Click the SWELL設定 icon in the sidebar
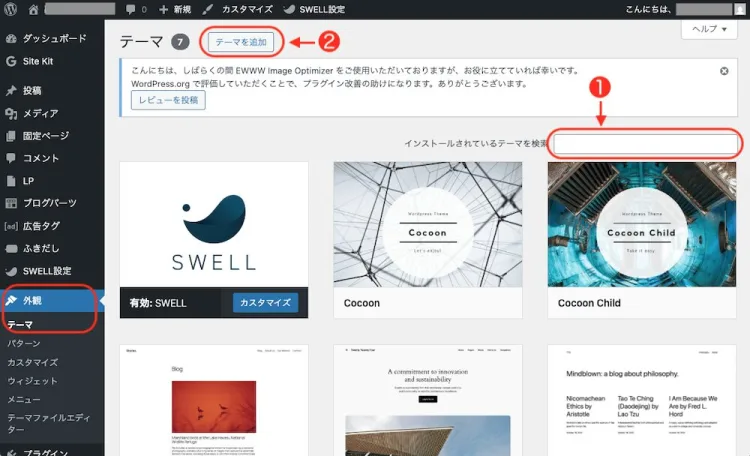This screenshot has height=456, width=750. (x=11, y=271)
